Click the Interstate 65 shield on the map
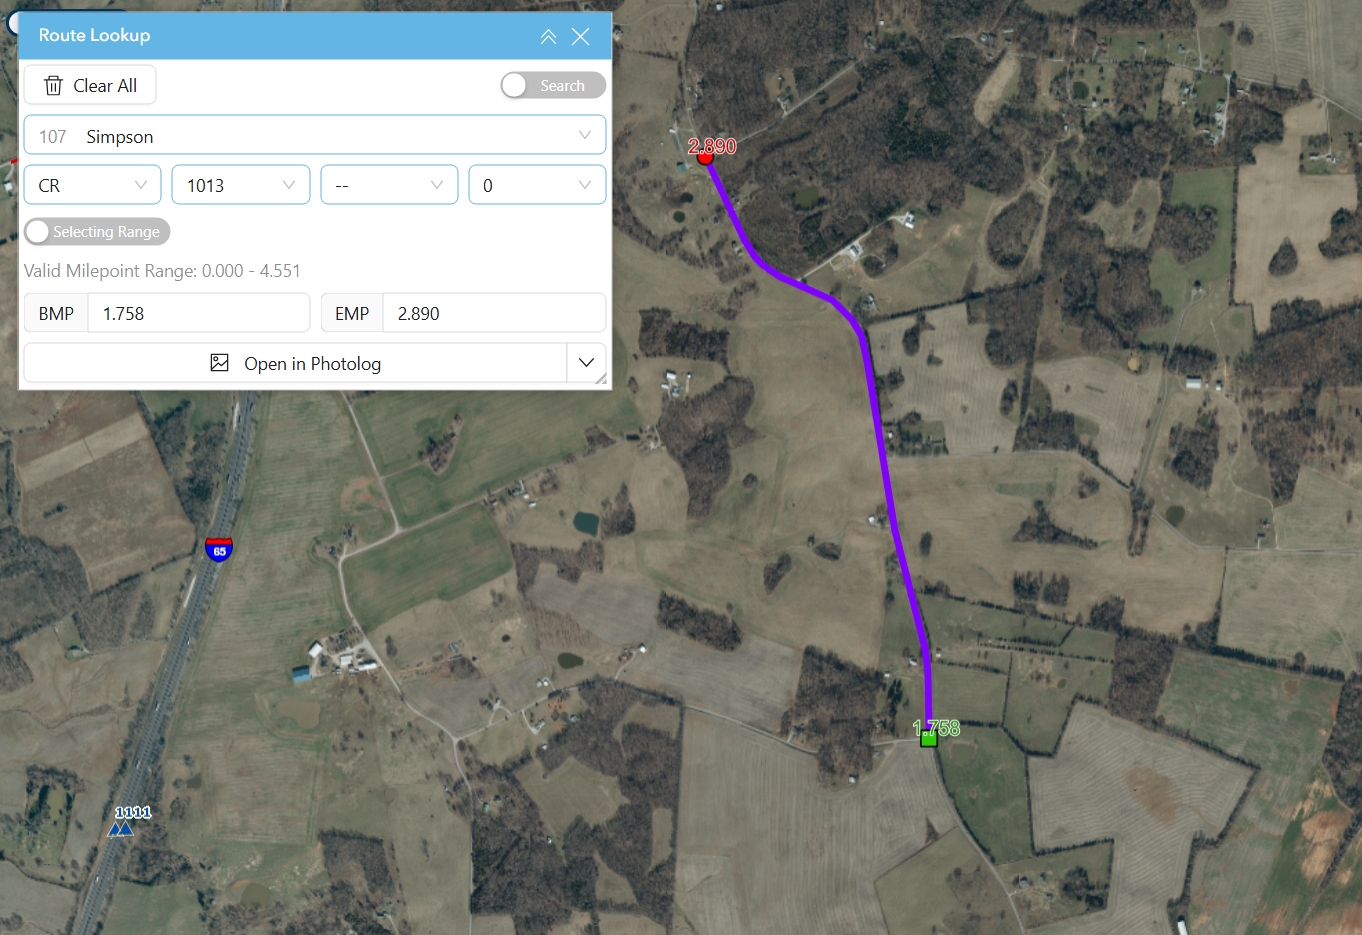The width and height of the screenshot is (1362, 935). 219,549
